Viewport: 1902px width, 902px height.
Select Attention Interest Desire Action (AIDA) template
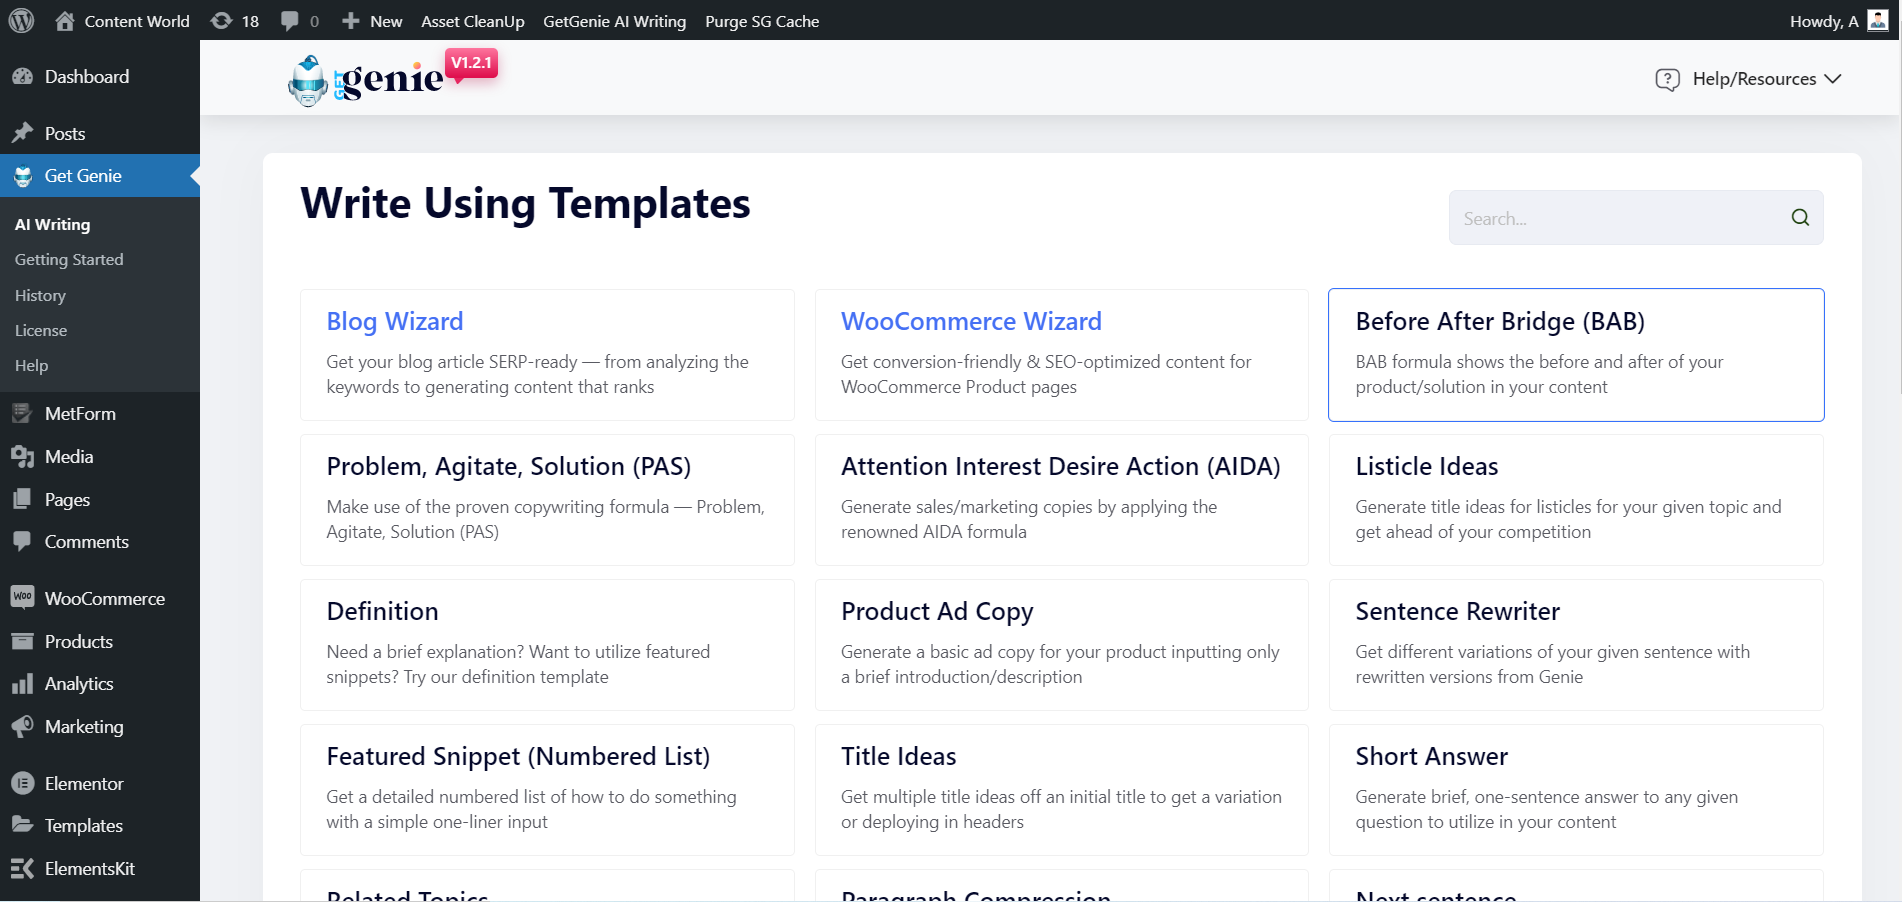pyautogui.click(x=1061, y=500)
